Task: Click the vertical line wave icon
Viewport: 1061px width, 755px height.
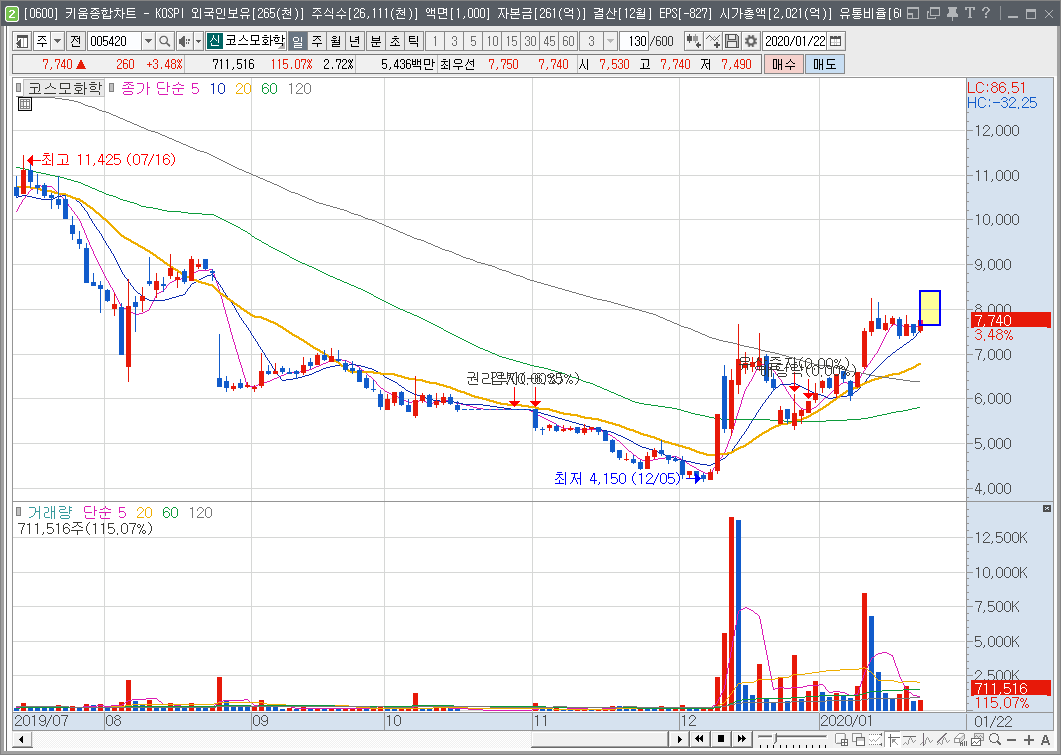Action: (928, 739)
